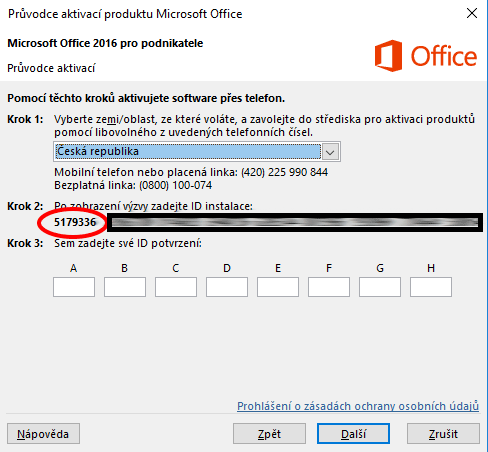Image resolution: width=488 pixels, height=452 pixels.
Task: Cancel using the Zrušit button
Action: [x=443, y=434]
